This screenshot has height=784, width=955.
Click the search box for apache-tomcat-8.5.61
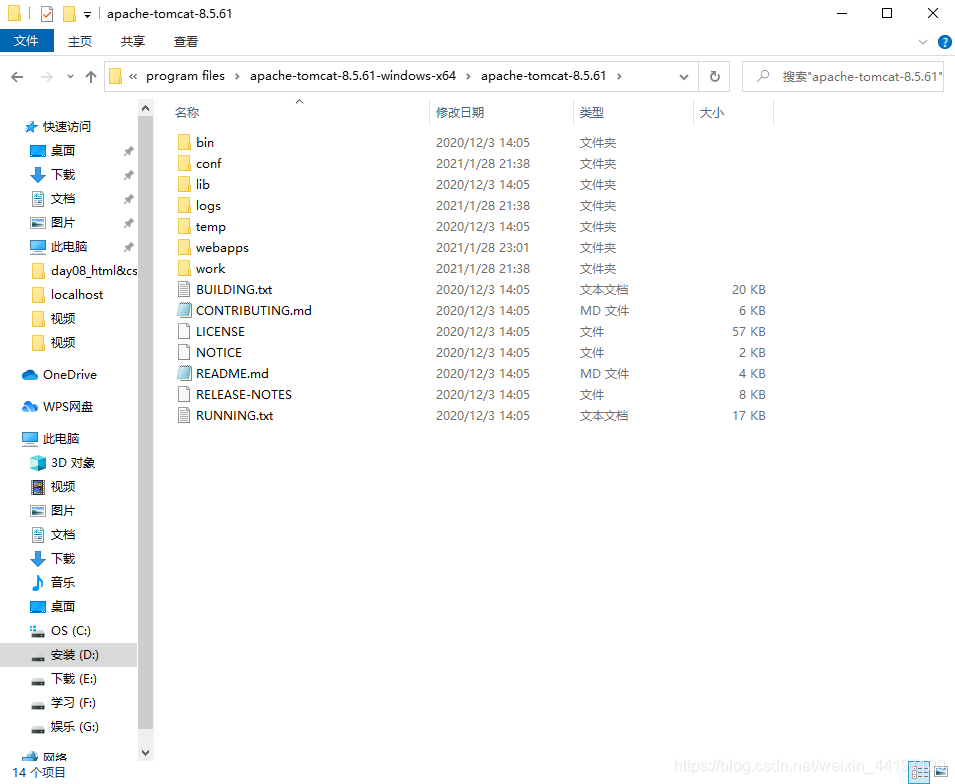click(x=843, y=77)
